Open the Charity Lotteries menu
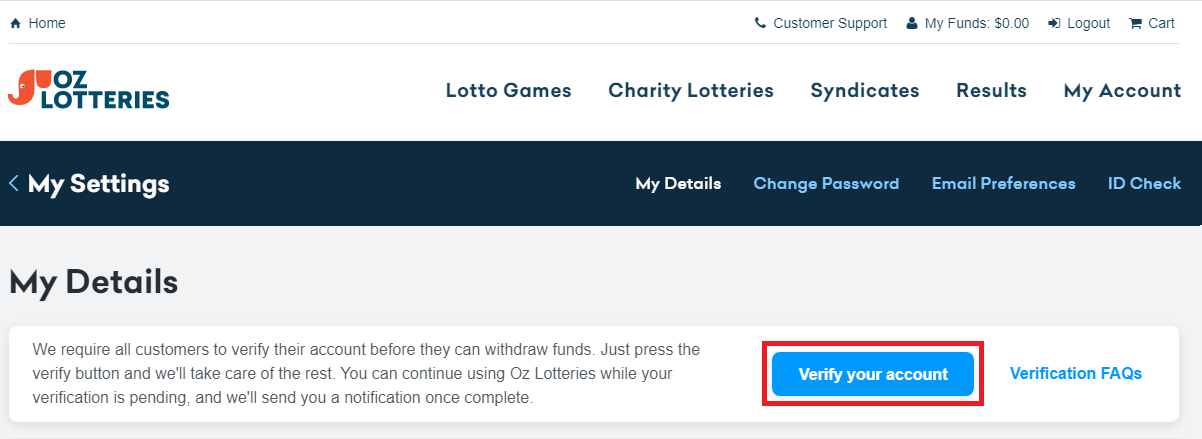 691,90
